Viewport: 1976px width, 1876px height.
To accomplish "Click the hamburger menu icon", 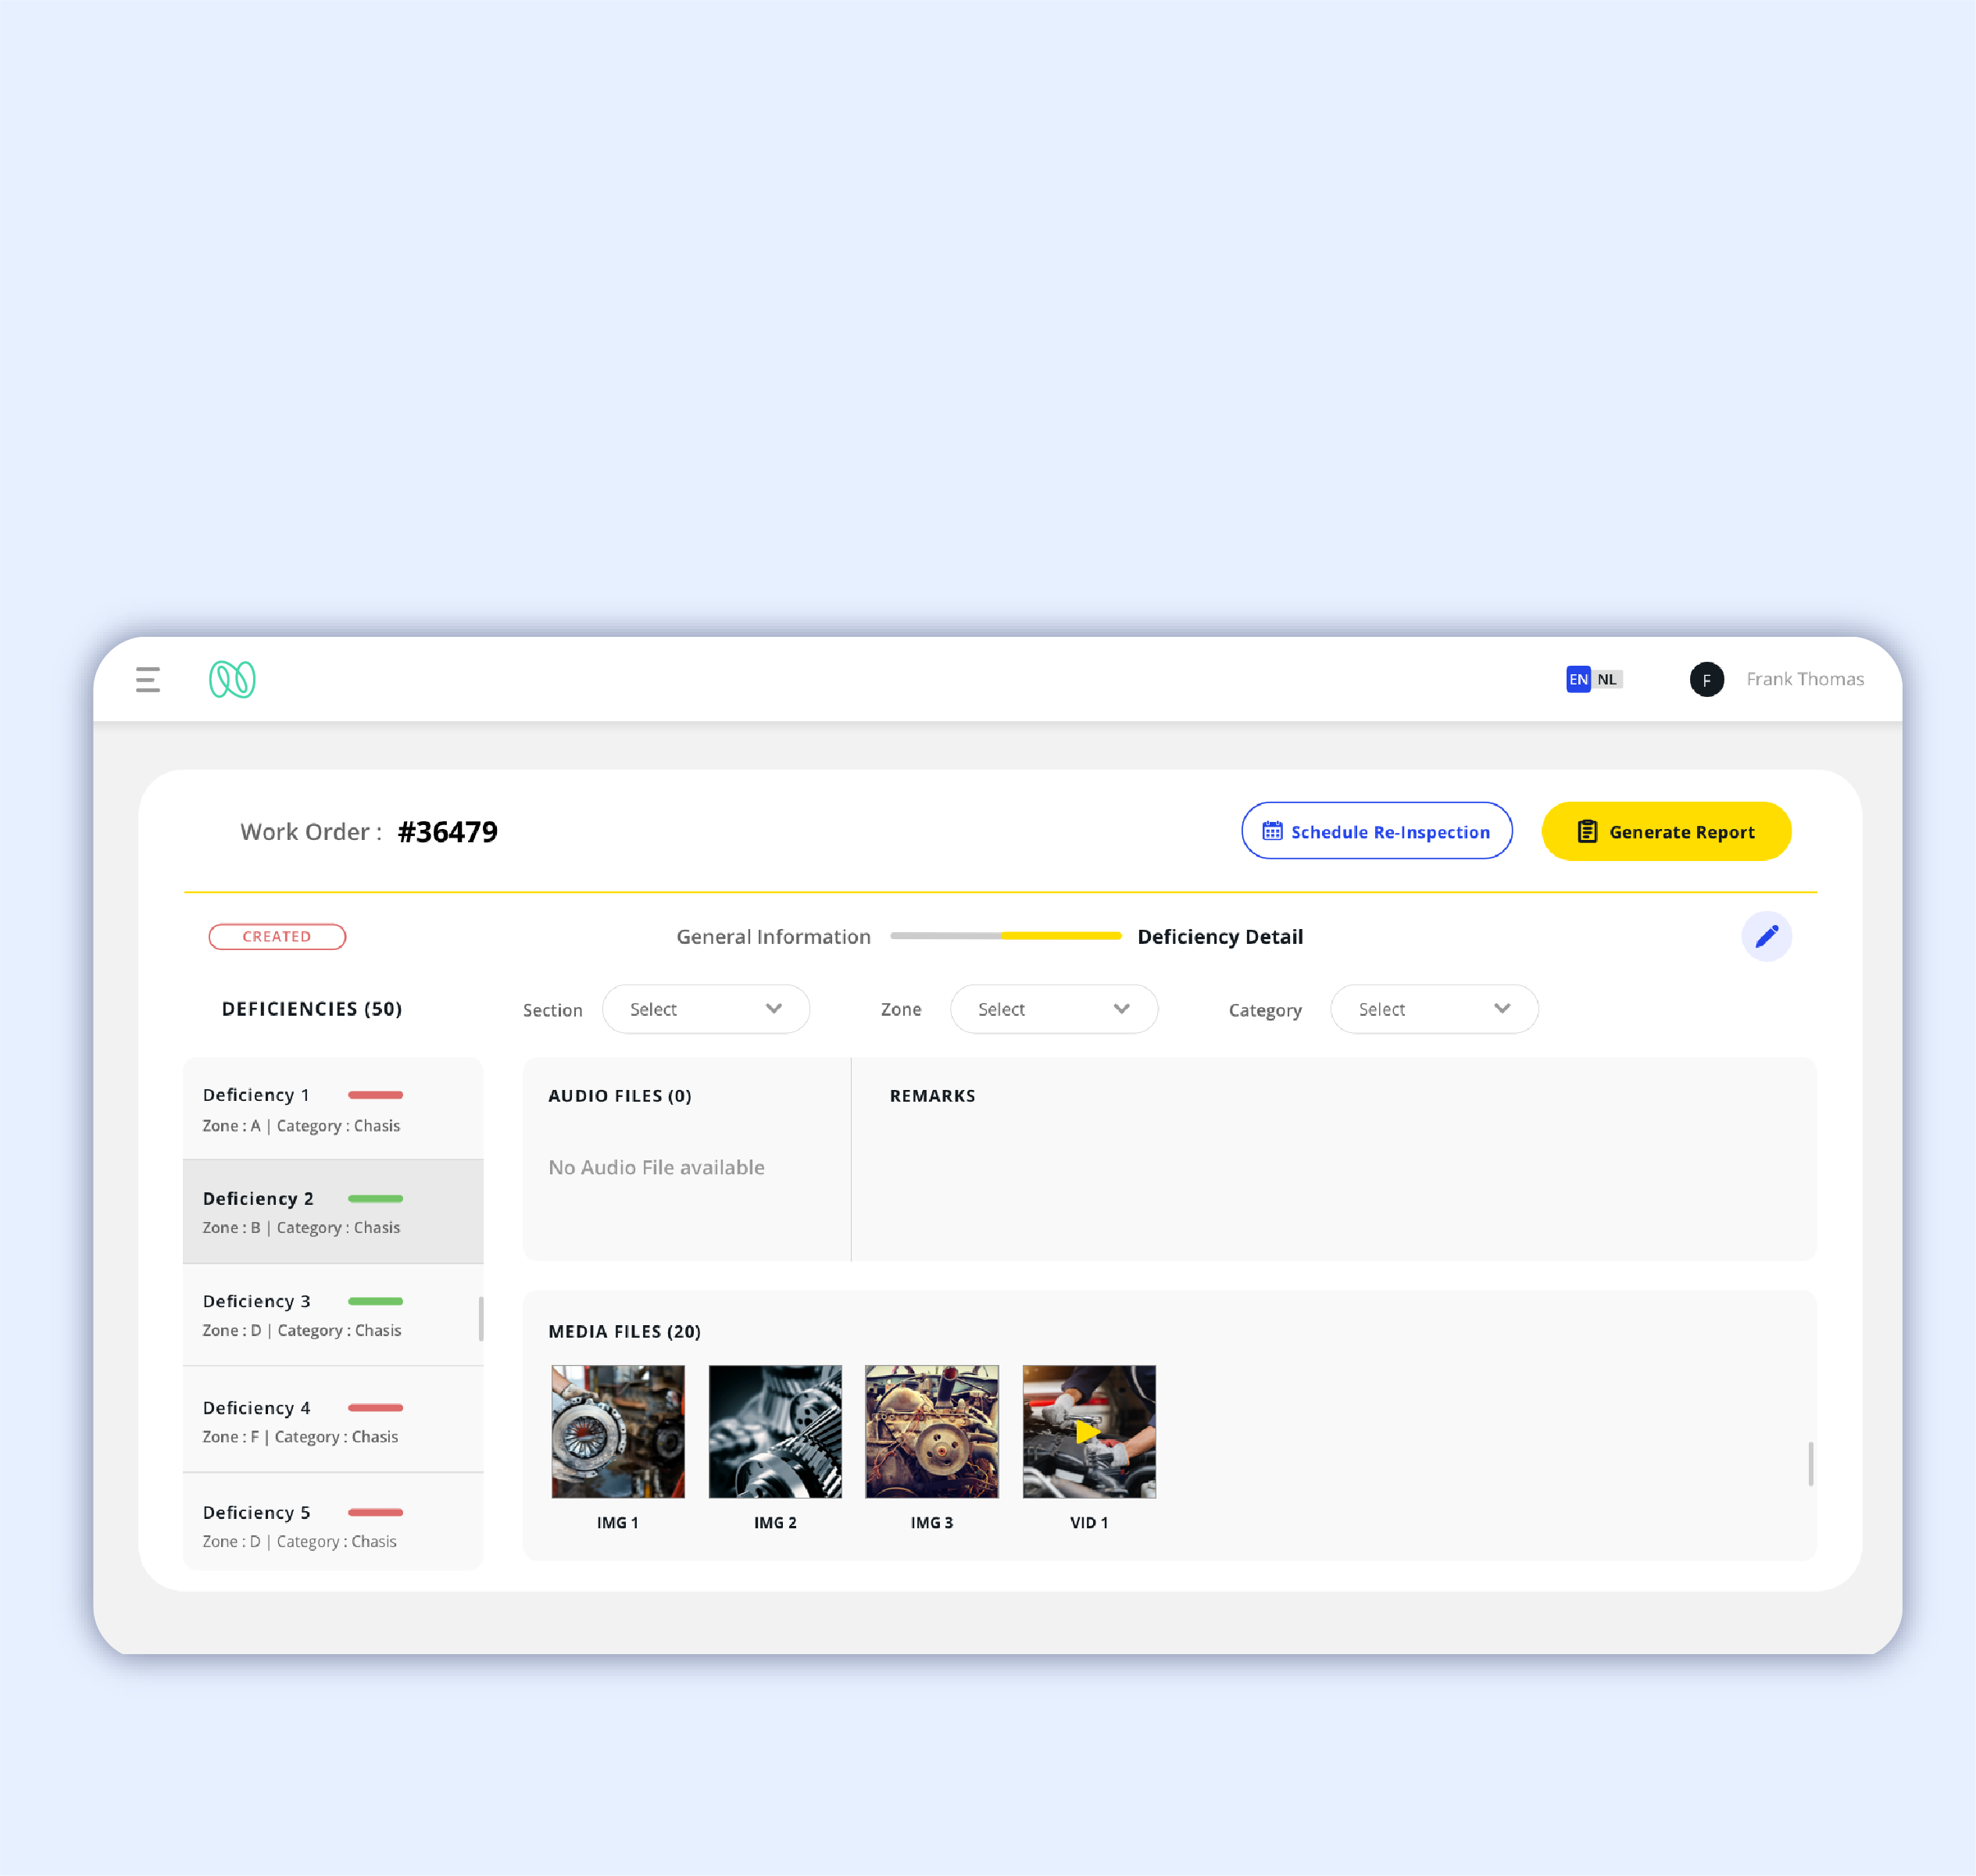I will pyautogui.click(x=150, y=681).
